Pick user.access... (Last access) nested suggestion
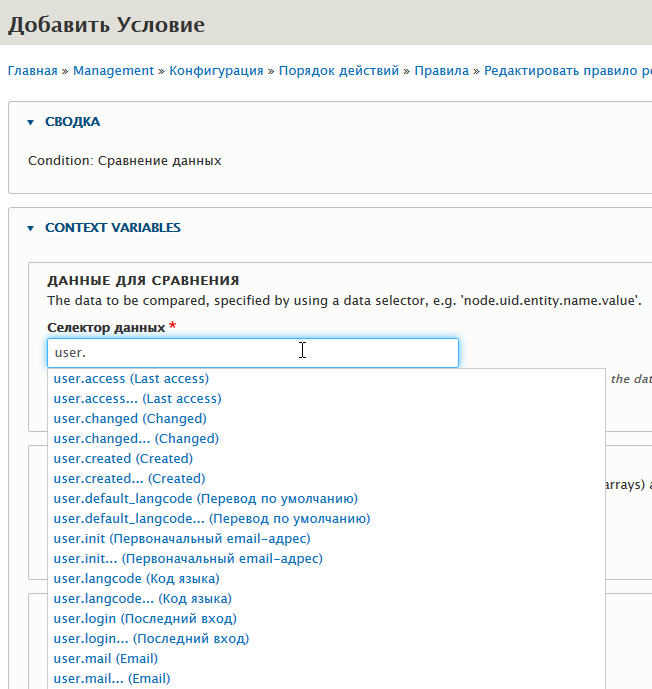 point(137,399)
